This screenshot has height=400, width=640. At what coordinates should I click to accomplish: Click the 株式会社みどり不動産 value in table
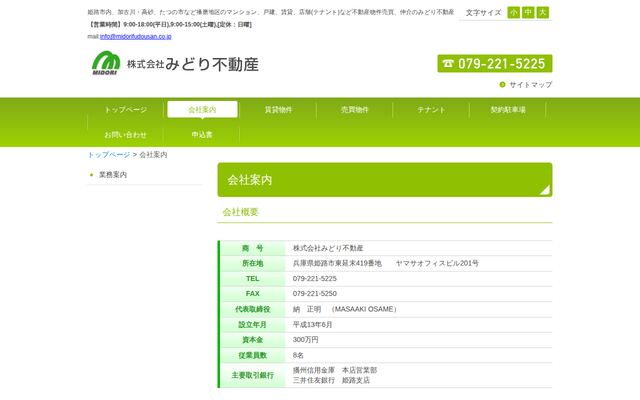pos(328,248)
